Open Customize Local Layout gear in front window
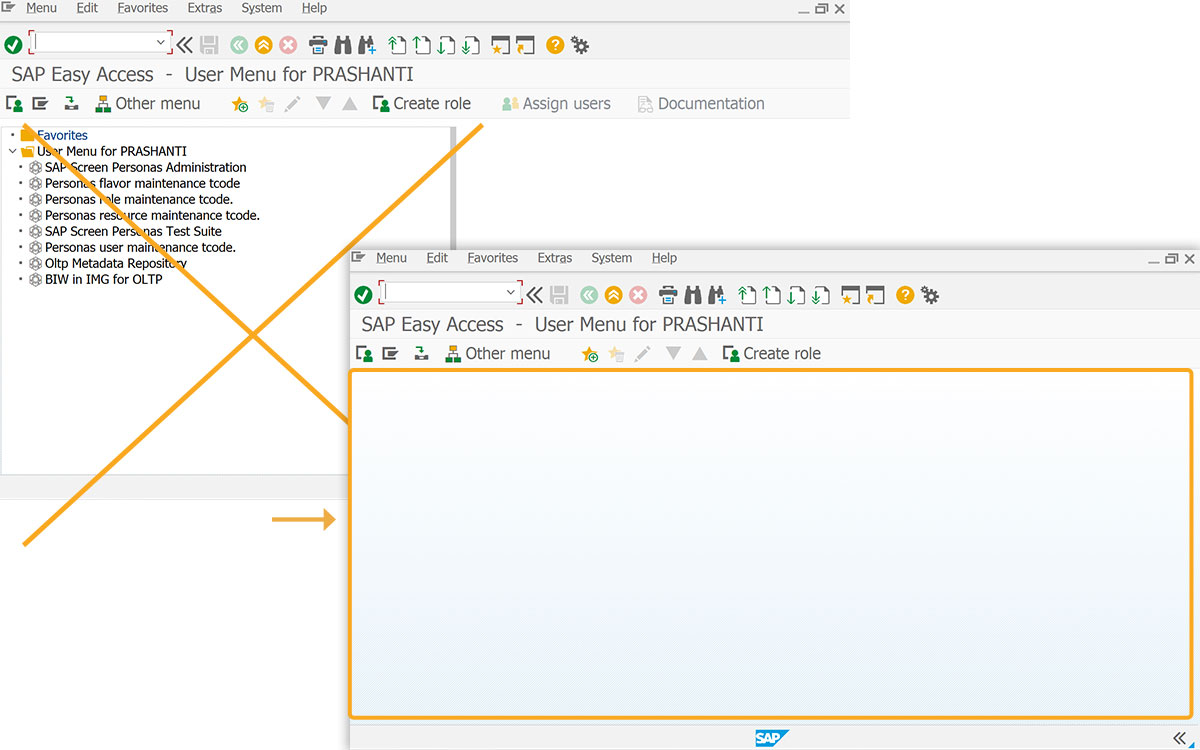Image resolution: width=1200 pixels, height=750 pixels. (x=930, y=295)
